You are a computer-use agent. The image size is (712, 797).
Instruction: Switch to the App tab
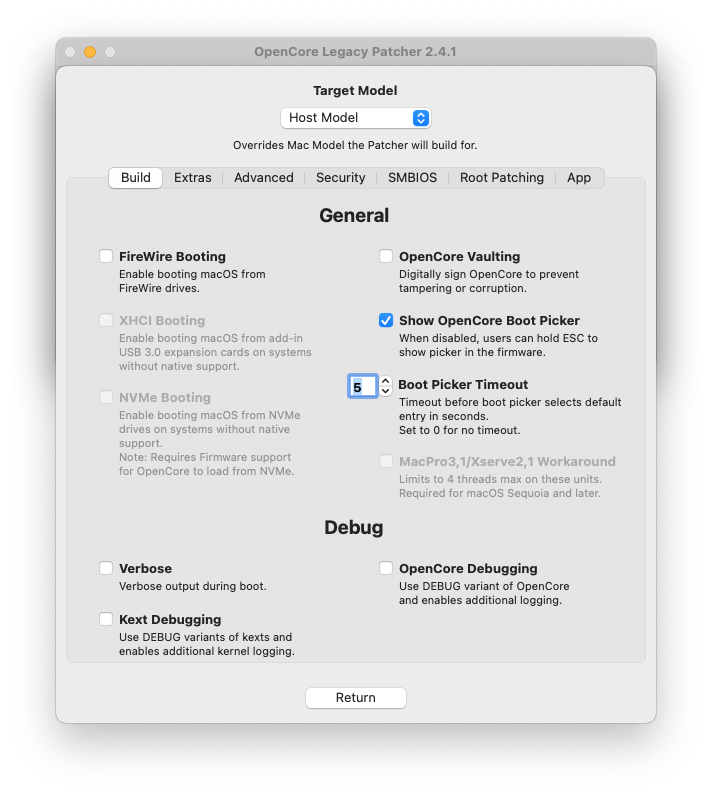click(x=579, y=178)
